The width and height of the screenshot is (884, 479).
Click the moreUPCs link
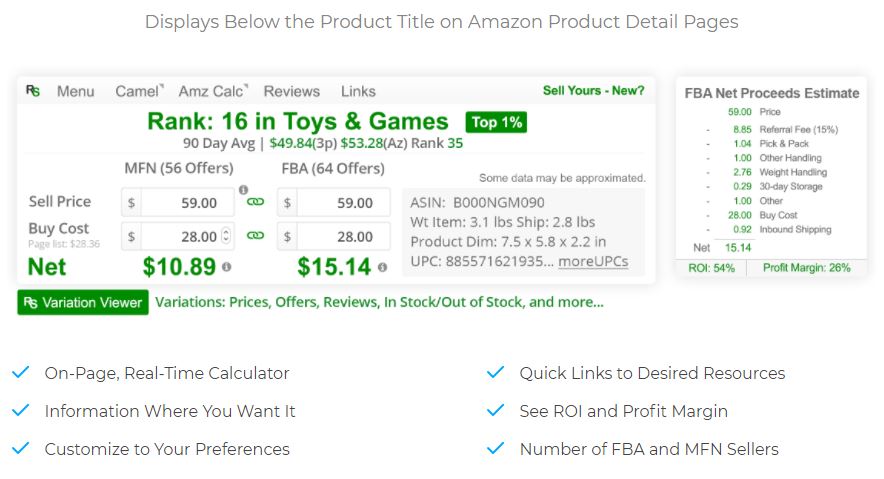[593, 261]
